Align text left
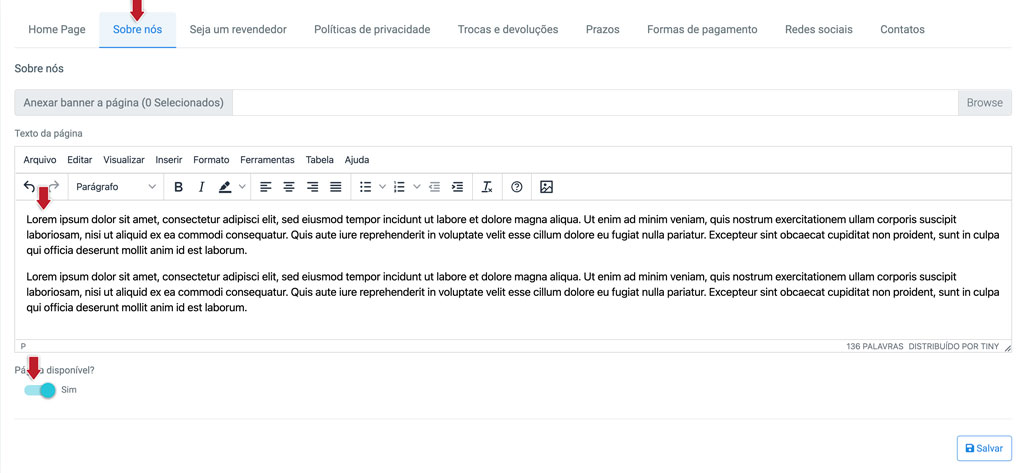Viewport: 1024px width, 473px height. [x=265, y=187]
